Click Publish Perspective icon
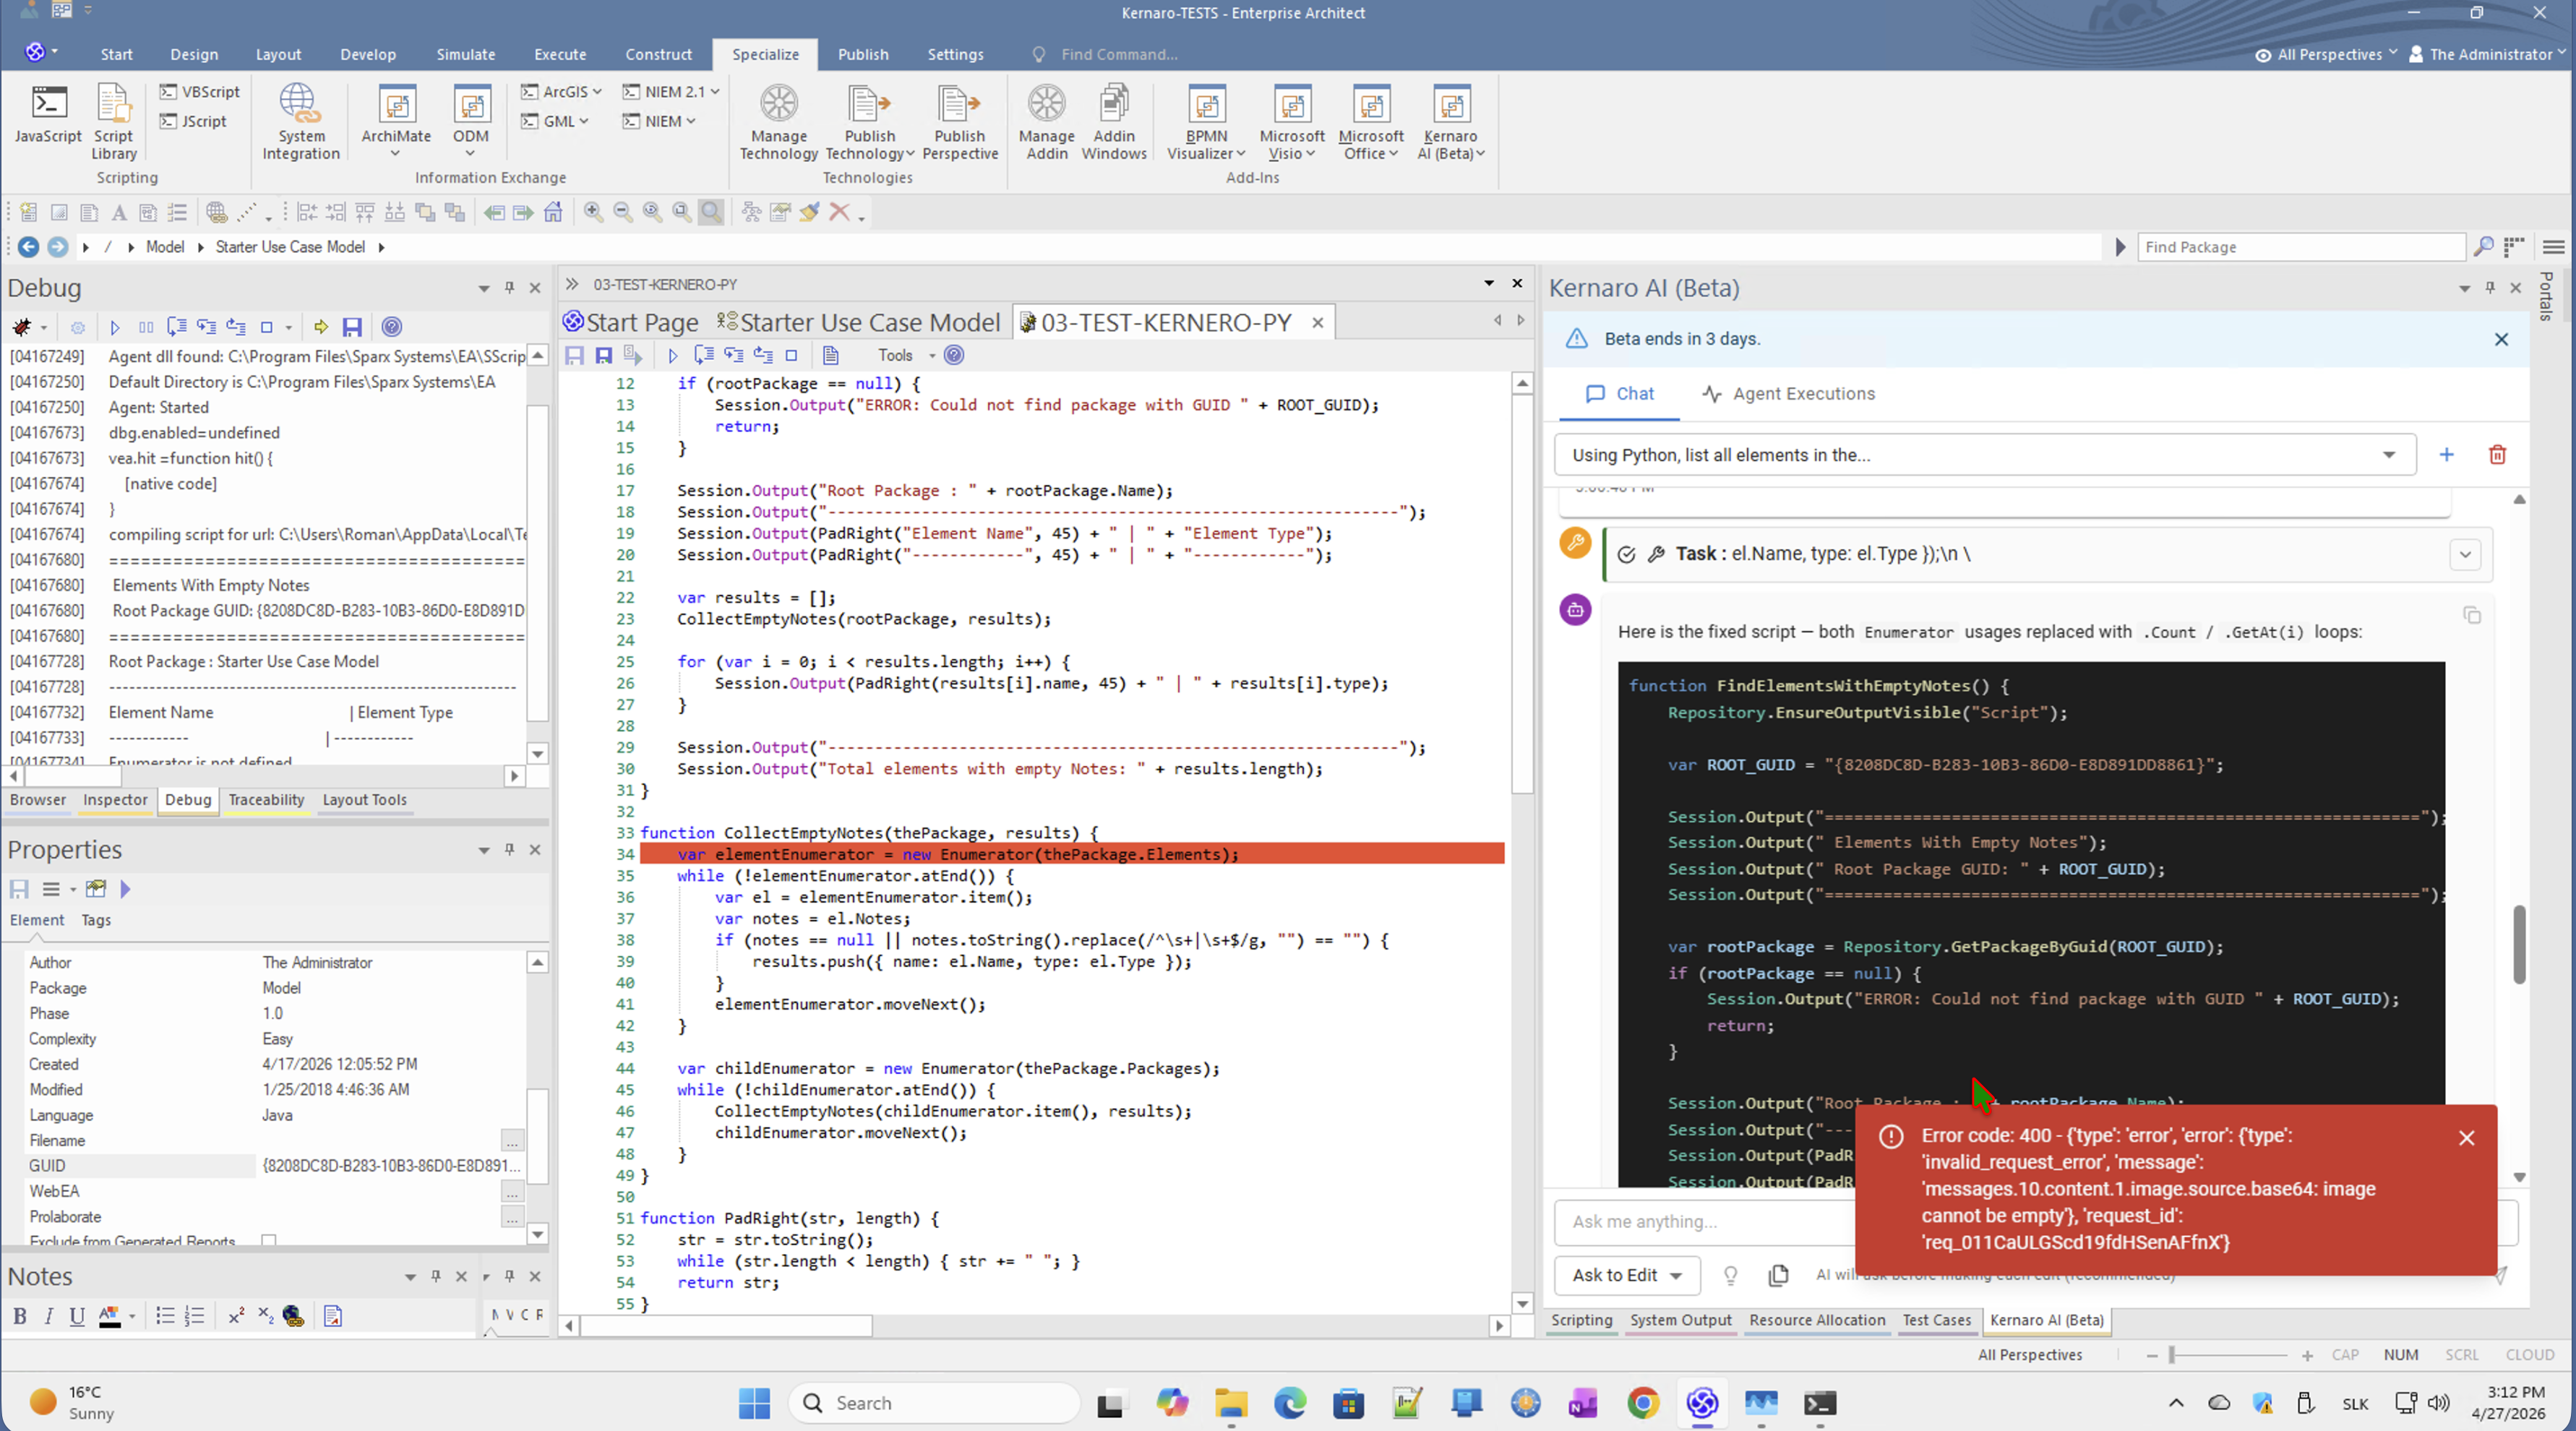 tap(959, 122)
